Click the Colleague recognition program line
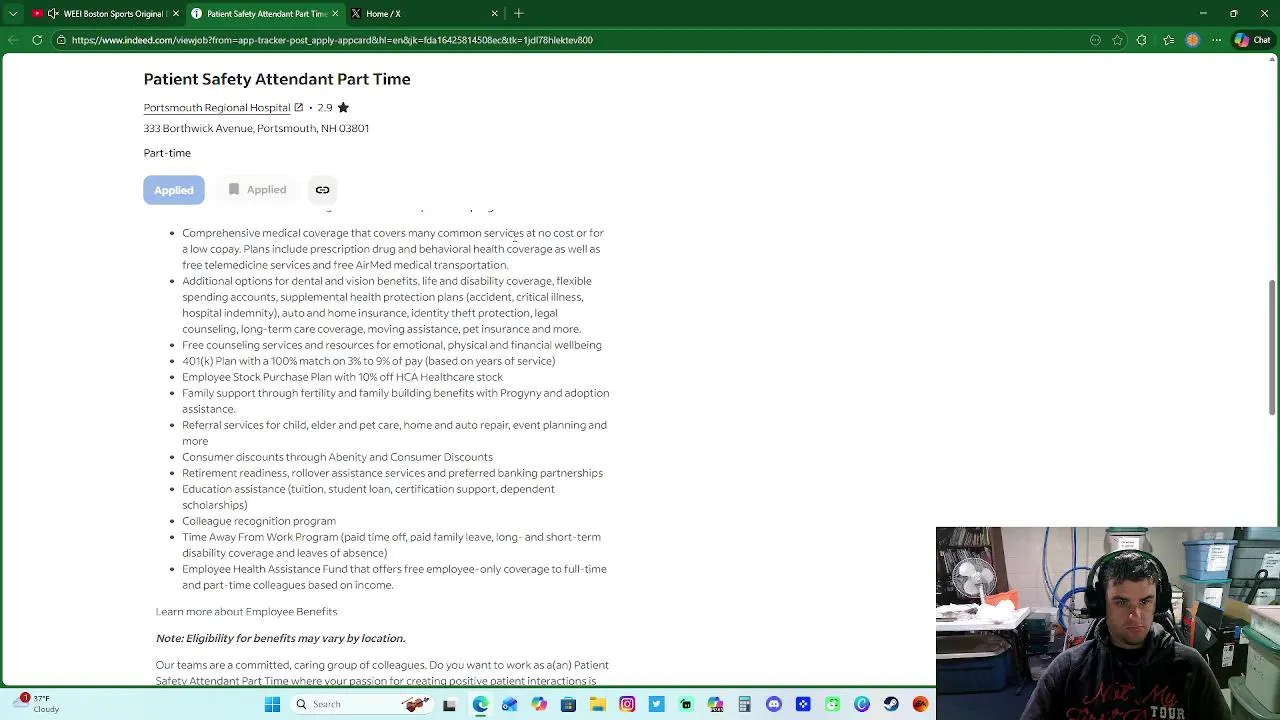 (x=259, y=521)
